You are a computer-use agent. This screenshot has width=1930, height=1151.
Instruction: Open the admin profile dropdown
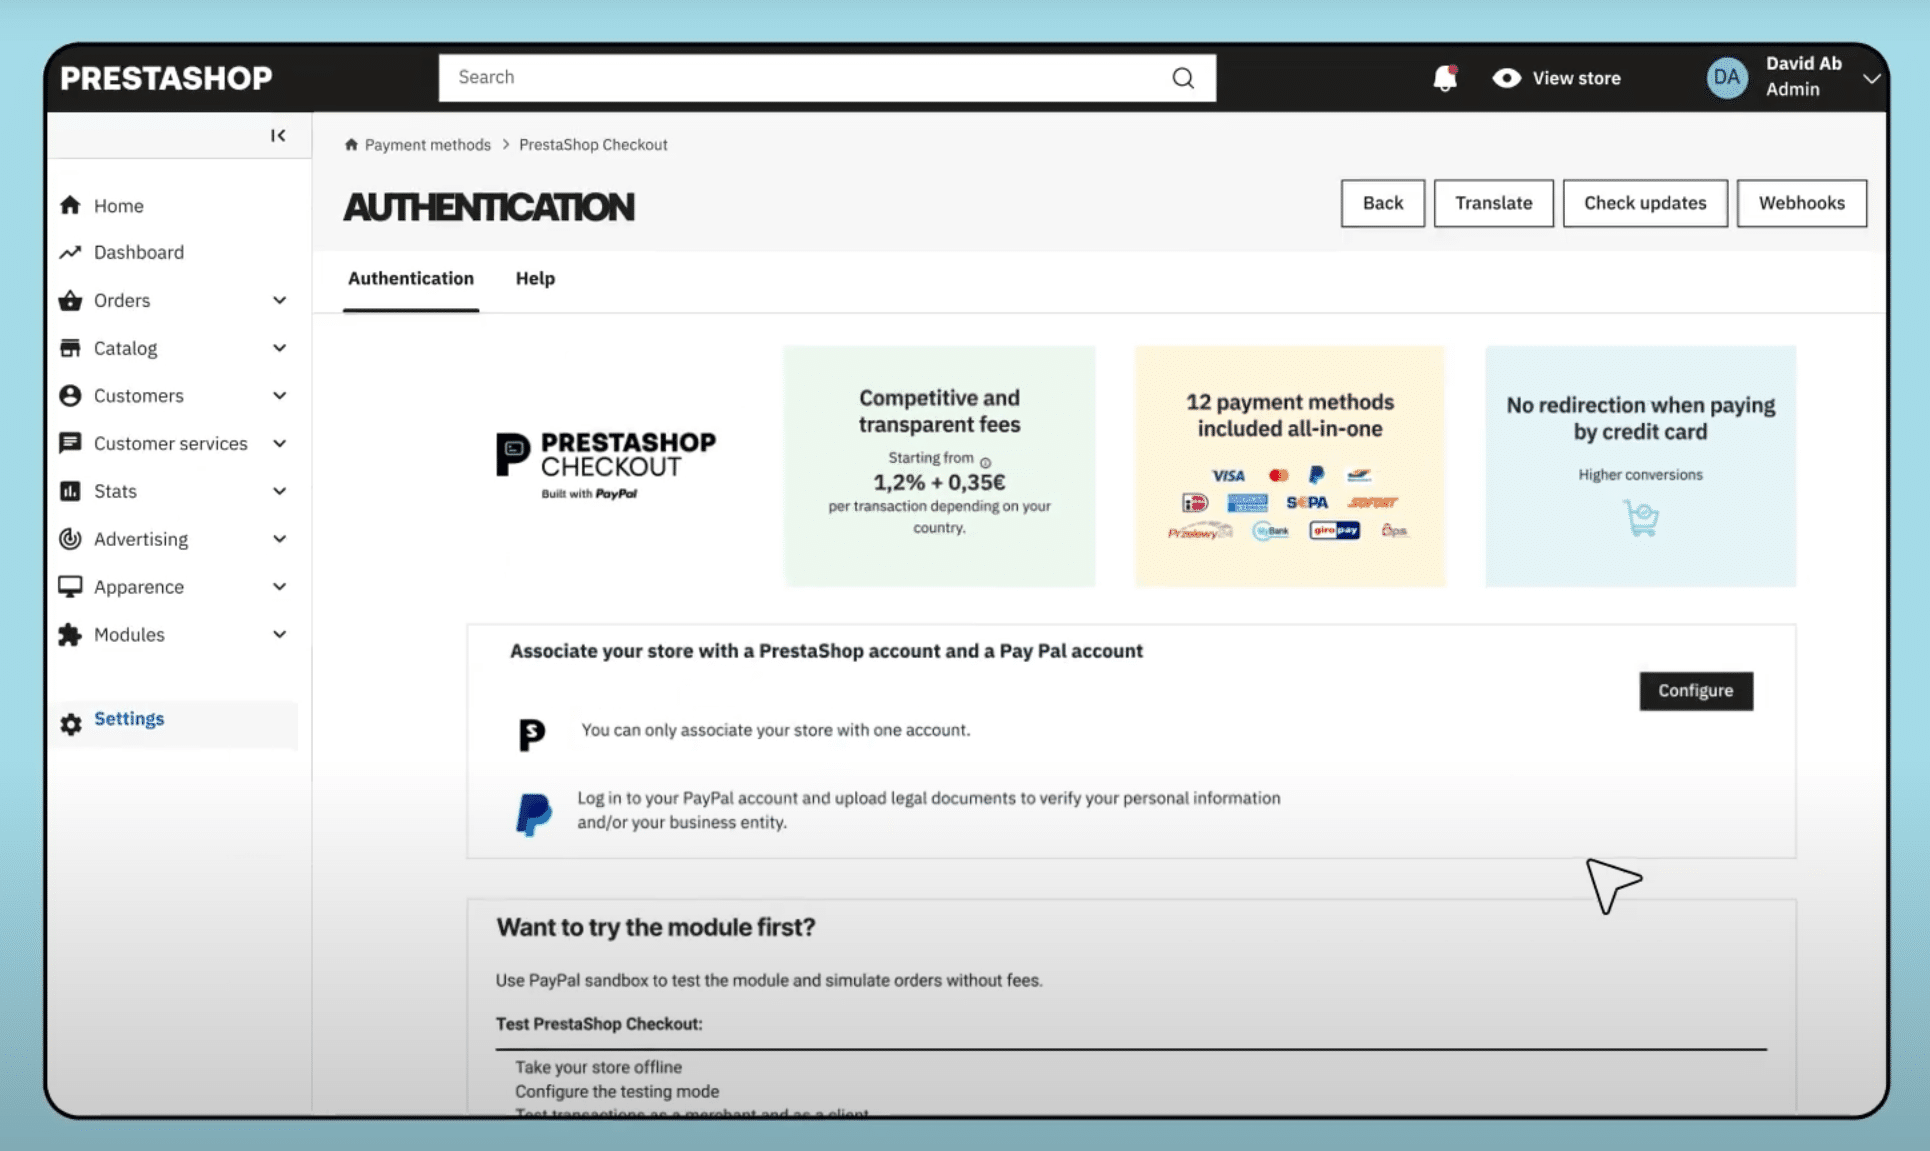pyautogui.click(x=1870, y=77)
